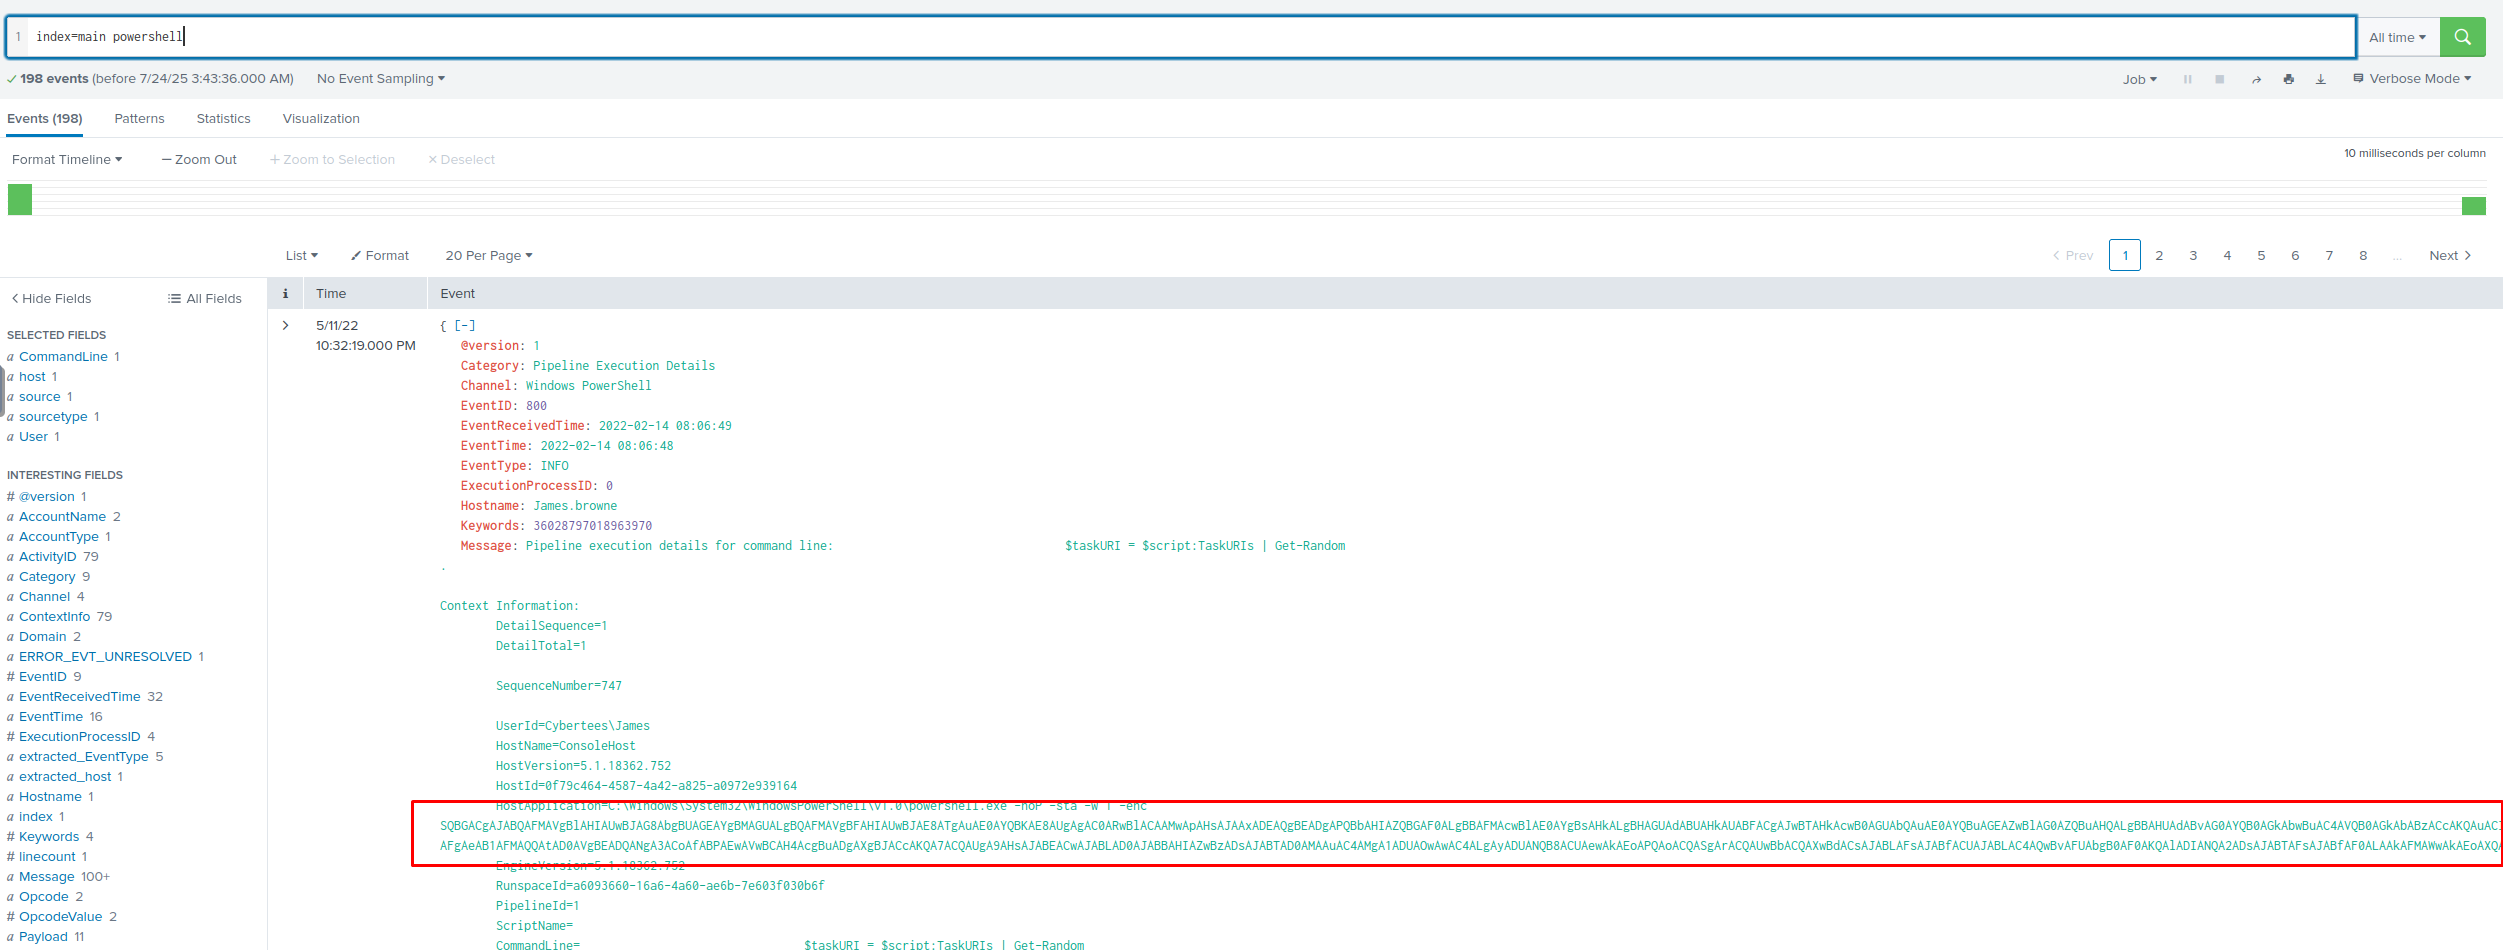Screen dimensions: 2503x950
Task: Hide the fields sidebar
Action: pos(51,298)
